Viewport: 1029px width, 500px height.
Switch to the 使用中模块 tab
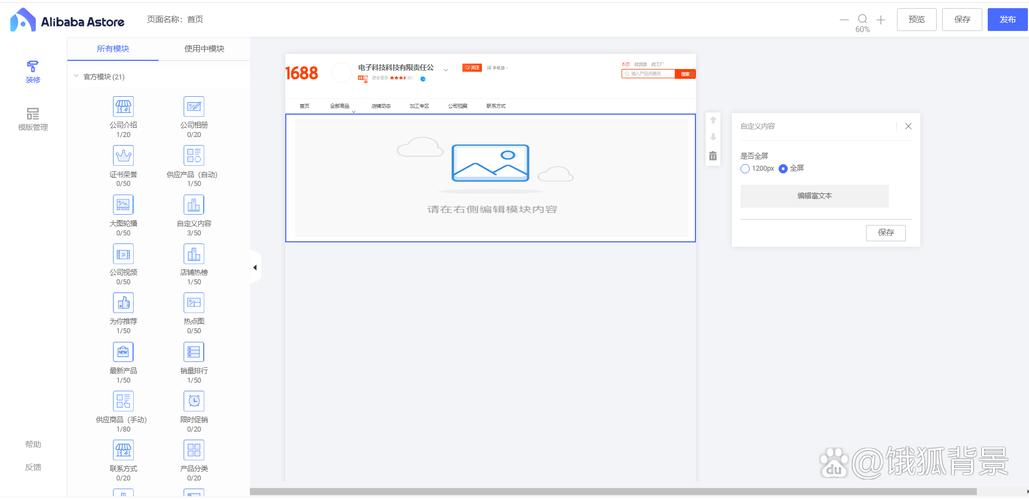pyautogui.click(x=204, y=49)
